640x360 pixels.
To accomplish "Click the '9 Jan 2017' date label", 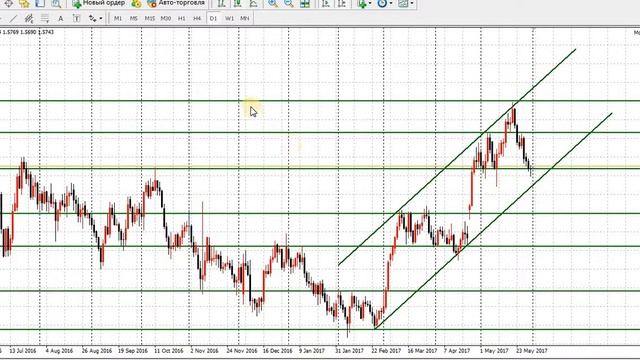I will [312, 351].
